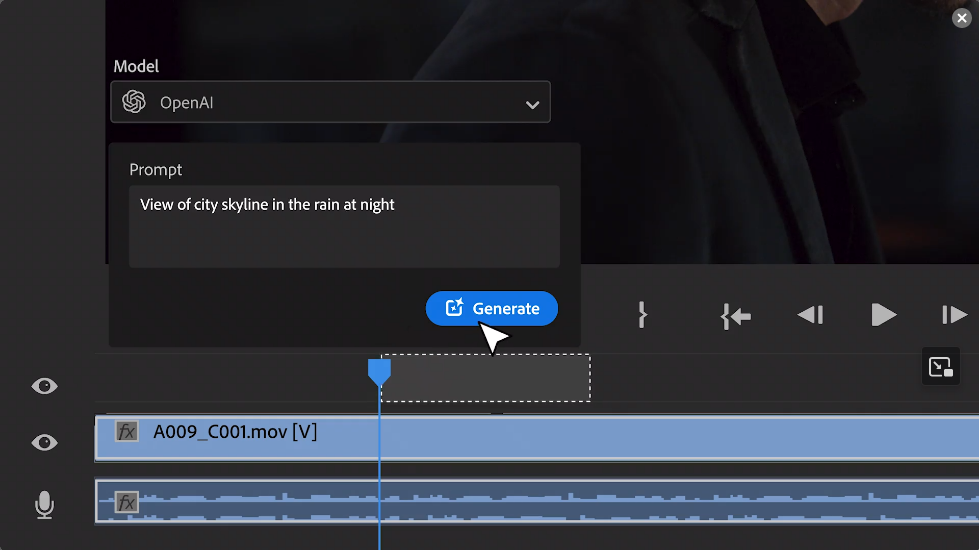This screenshot has height=550, width=979.
Task: Select the A009_C001.mov [V] video clip
Action: (537, 438)
